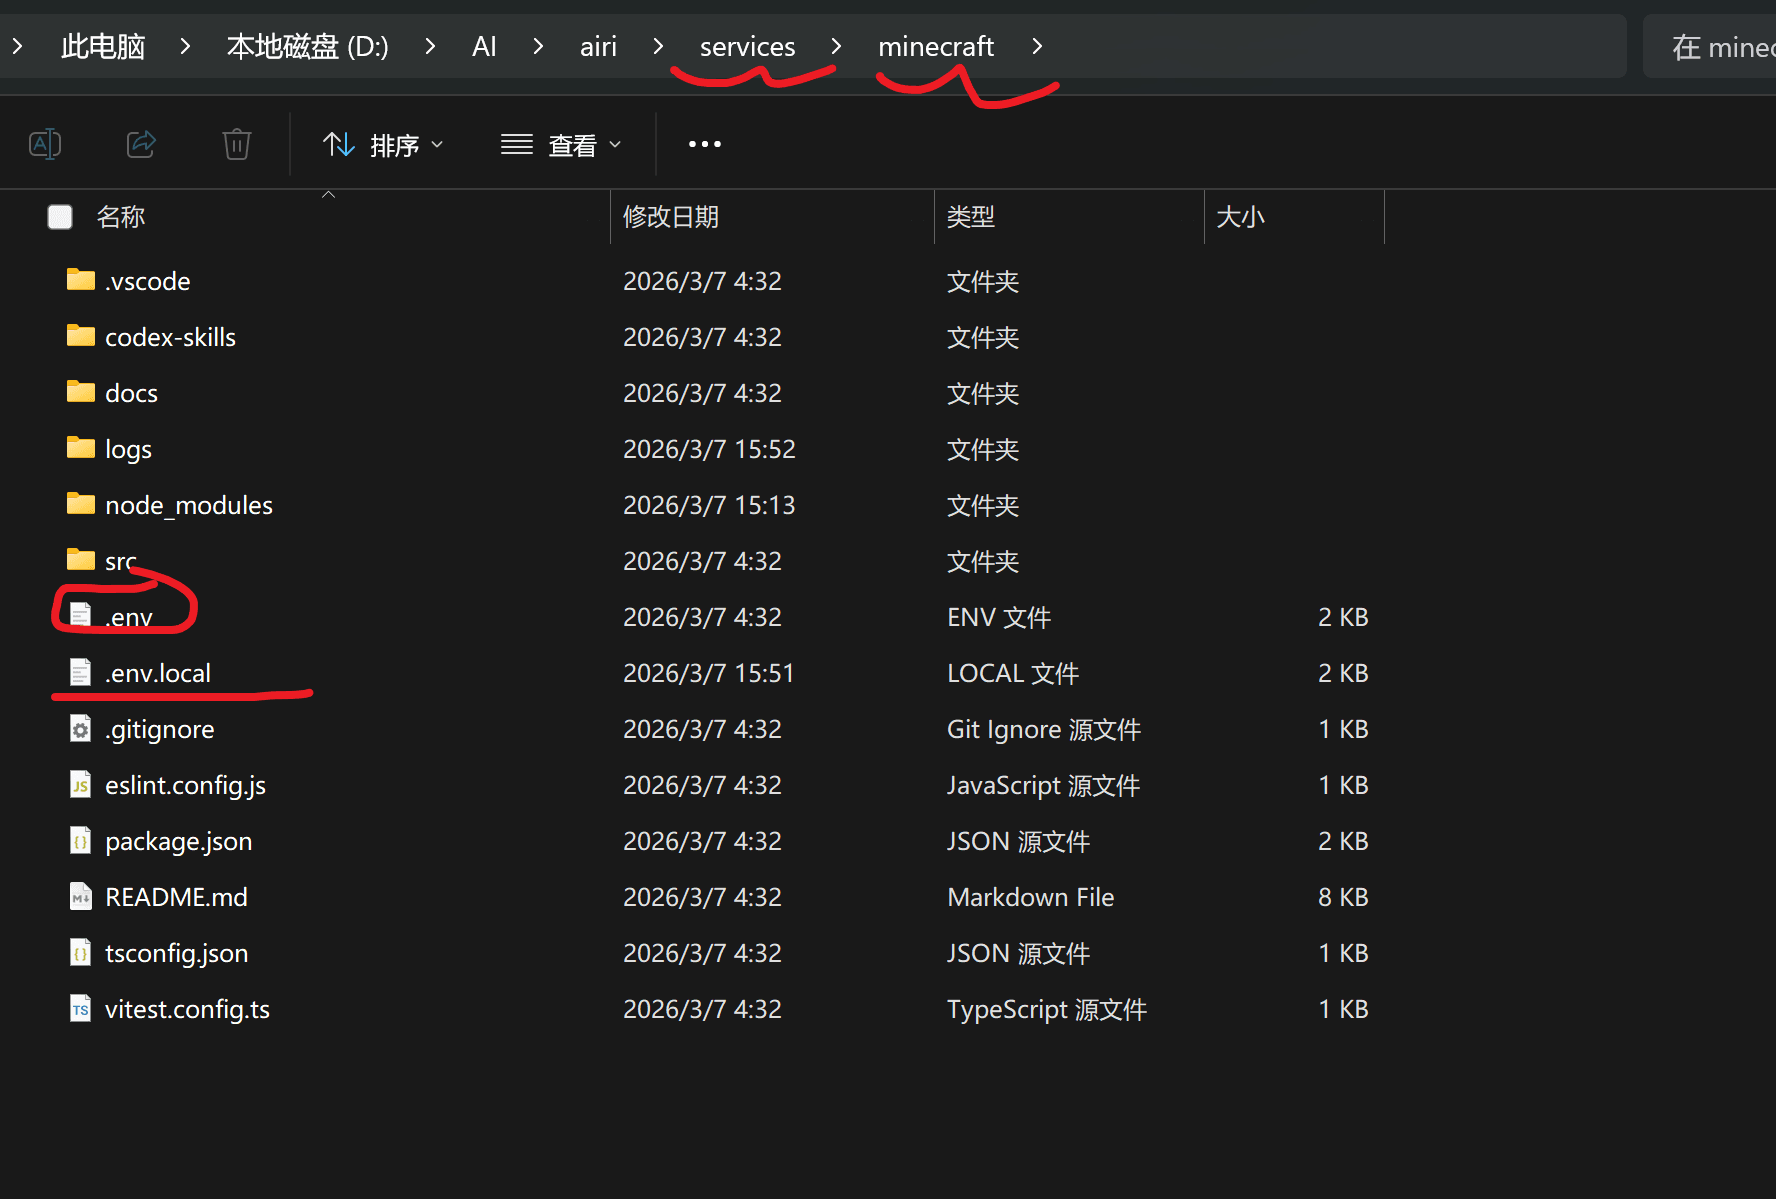Navigate to airi in the address bar
Screen dimensions: 1776x1199
point(598,46)
